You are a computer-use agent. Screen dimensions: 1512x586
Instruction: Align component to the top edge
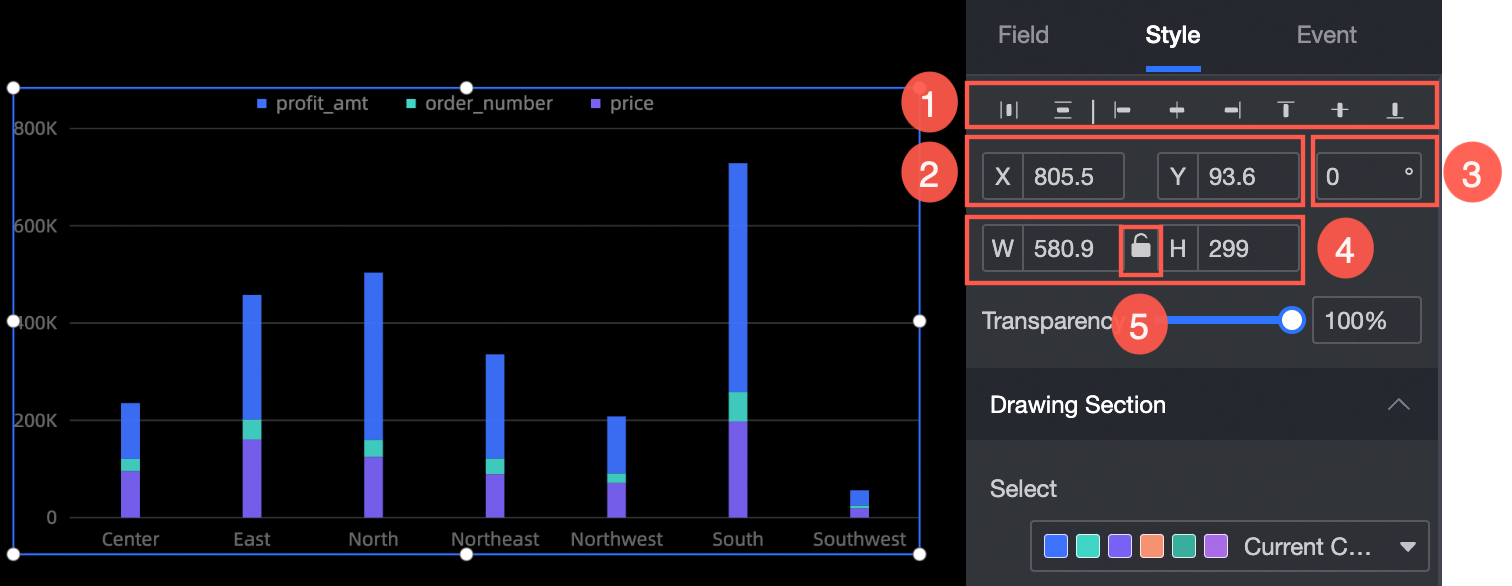click(1286, 110)
